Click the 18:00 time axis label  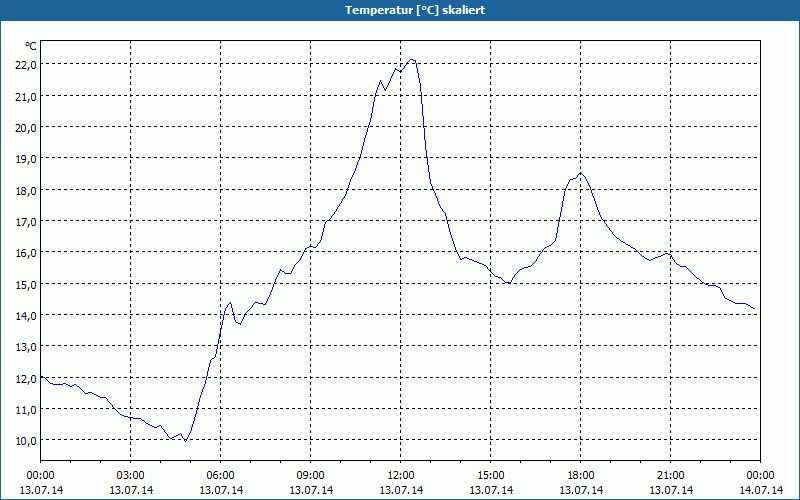[x=581, y=476]
